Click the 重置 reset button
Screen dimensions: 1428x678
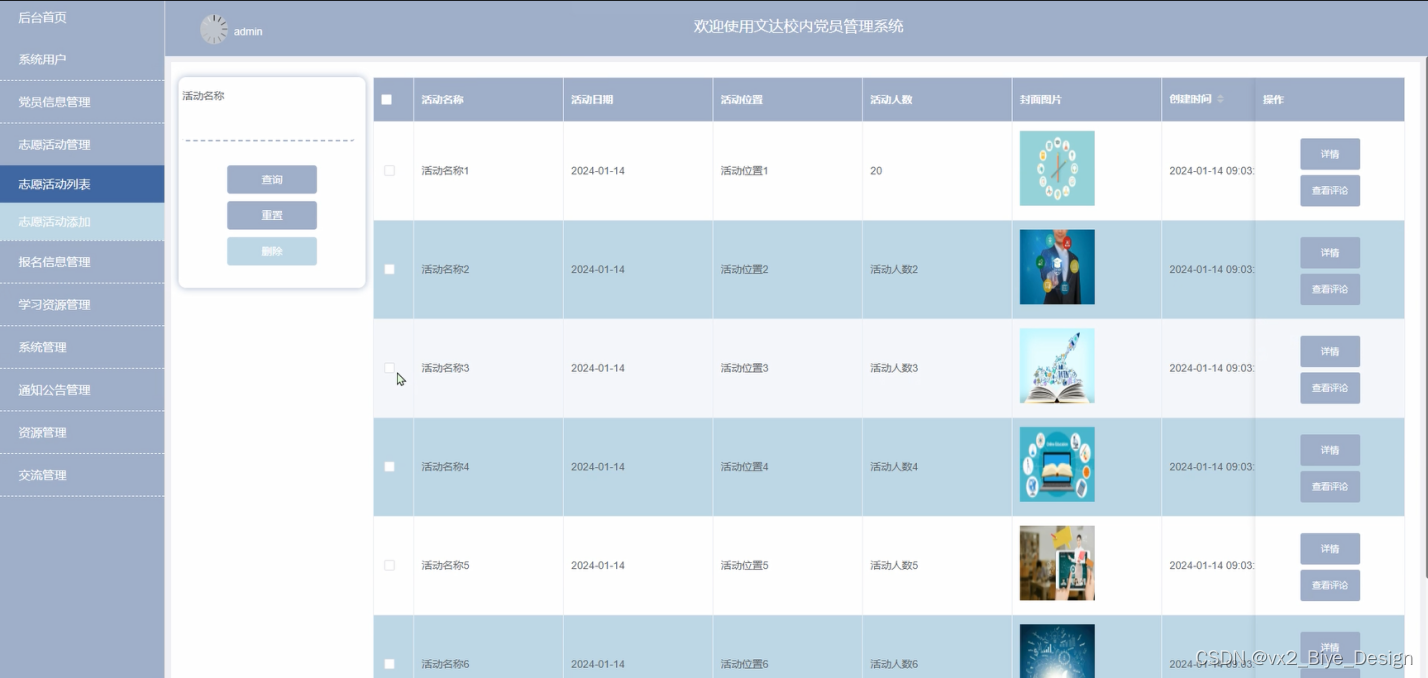tap(272, 215)
